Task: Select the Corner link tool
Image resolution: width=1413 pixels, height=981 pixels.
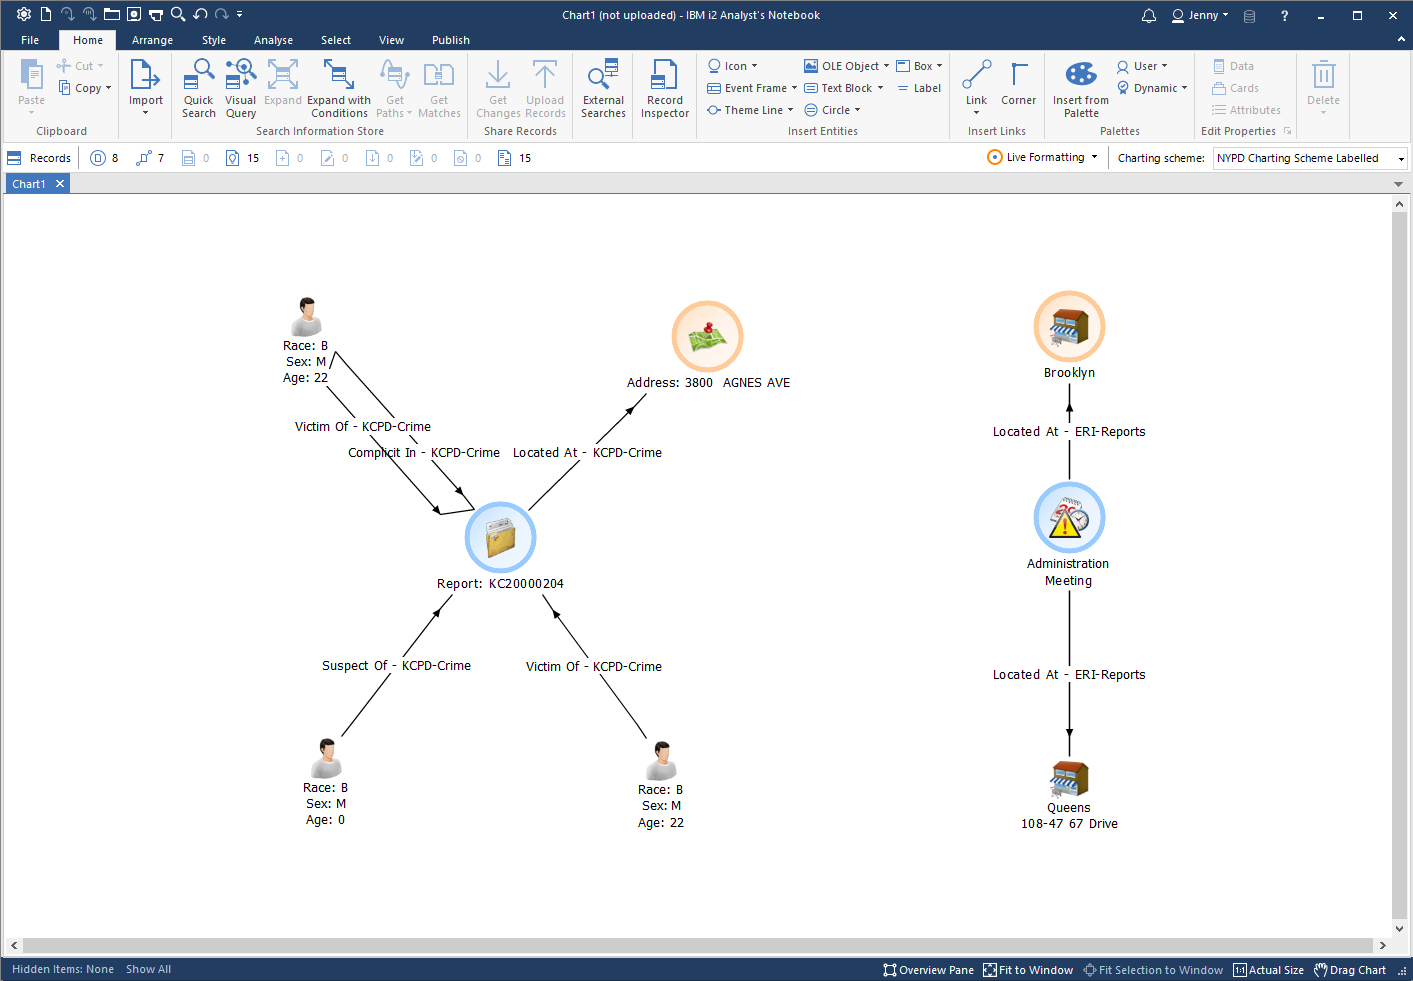Action: 1018,85
